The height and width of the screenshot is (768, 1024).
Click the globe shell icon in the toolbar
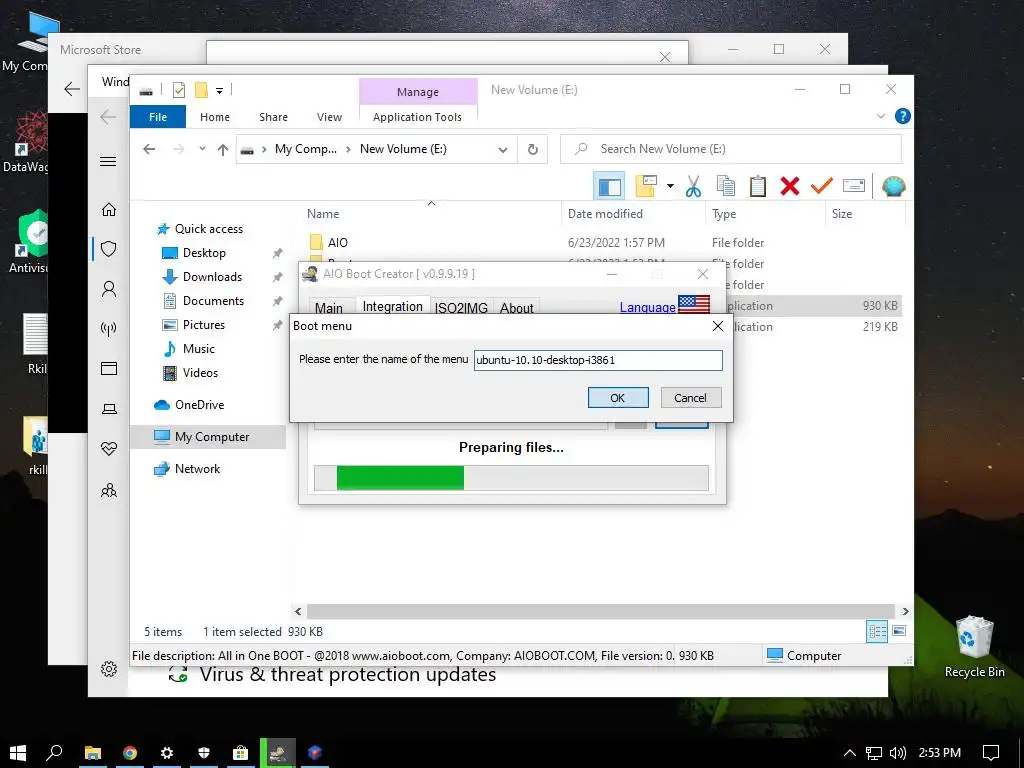[893, 187]
